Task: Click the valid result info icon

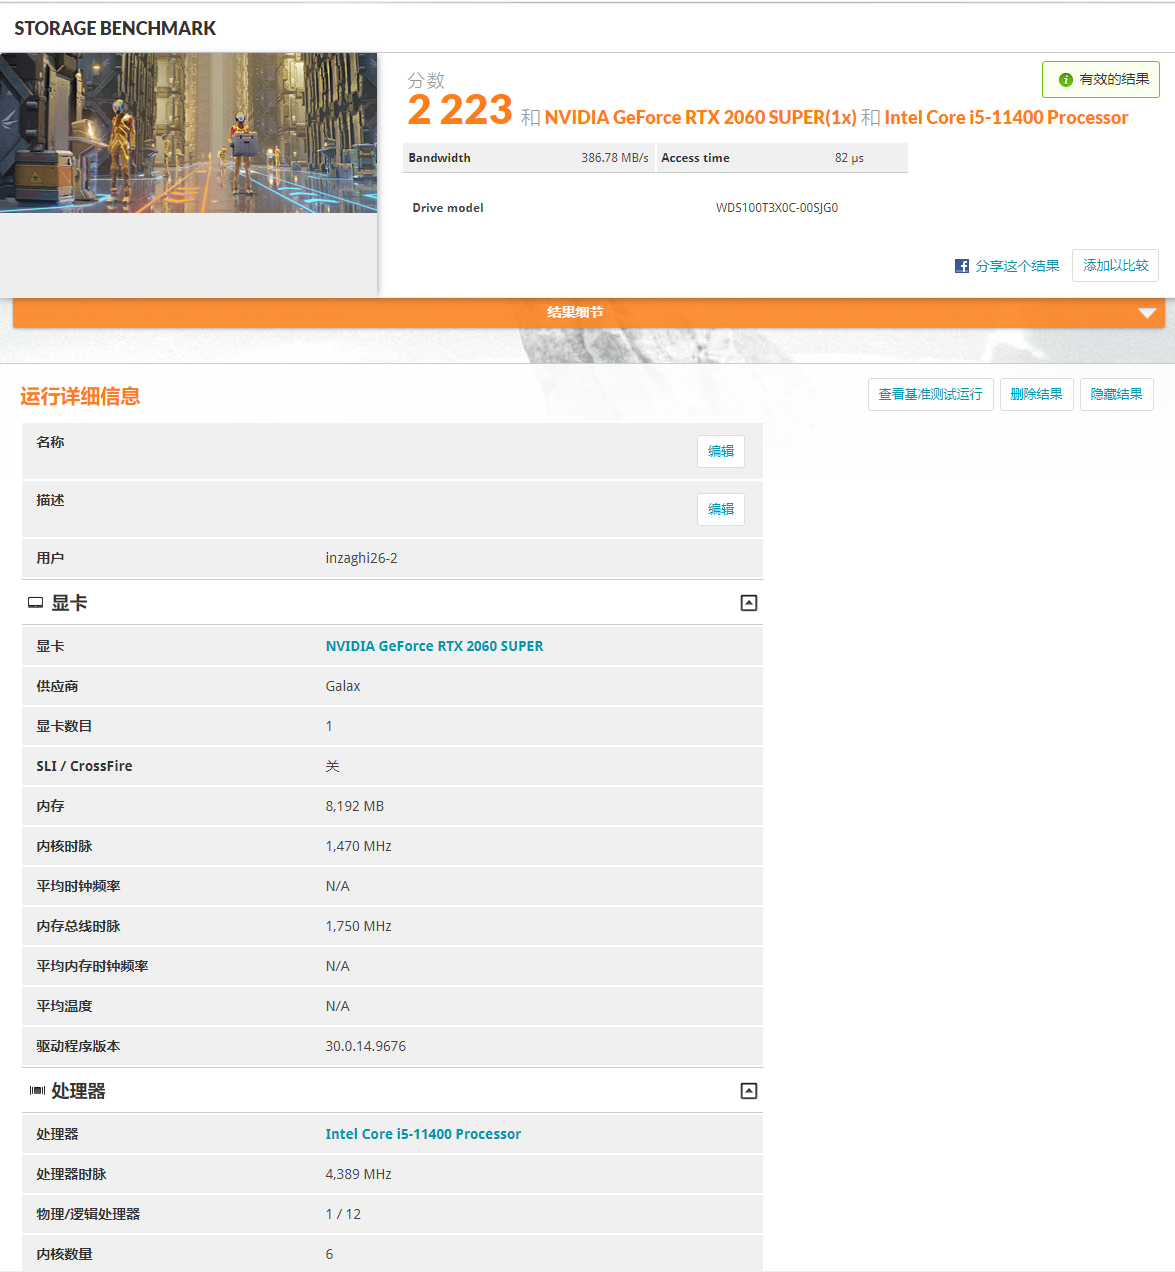Action: [1066, 80]
